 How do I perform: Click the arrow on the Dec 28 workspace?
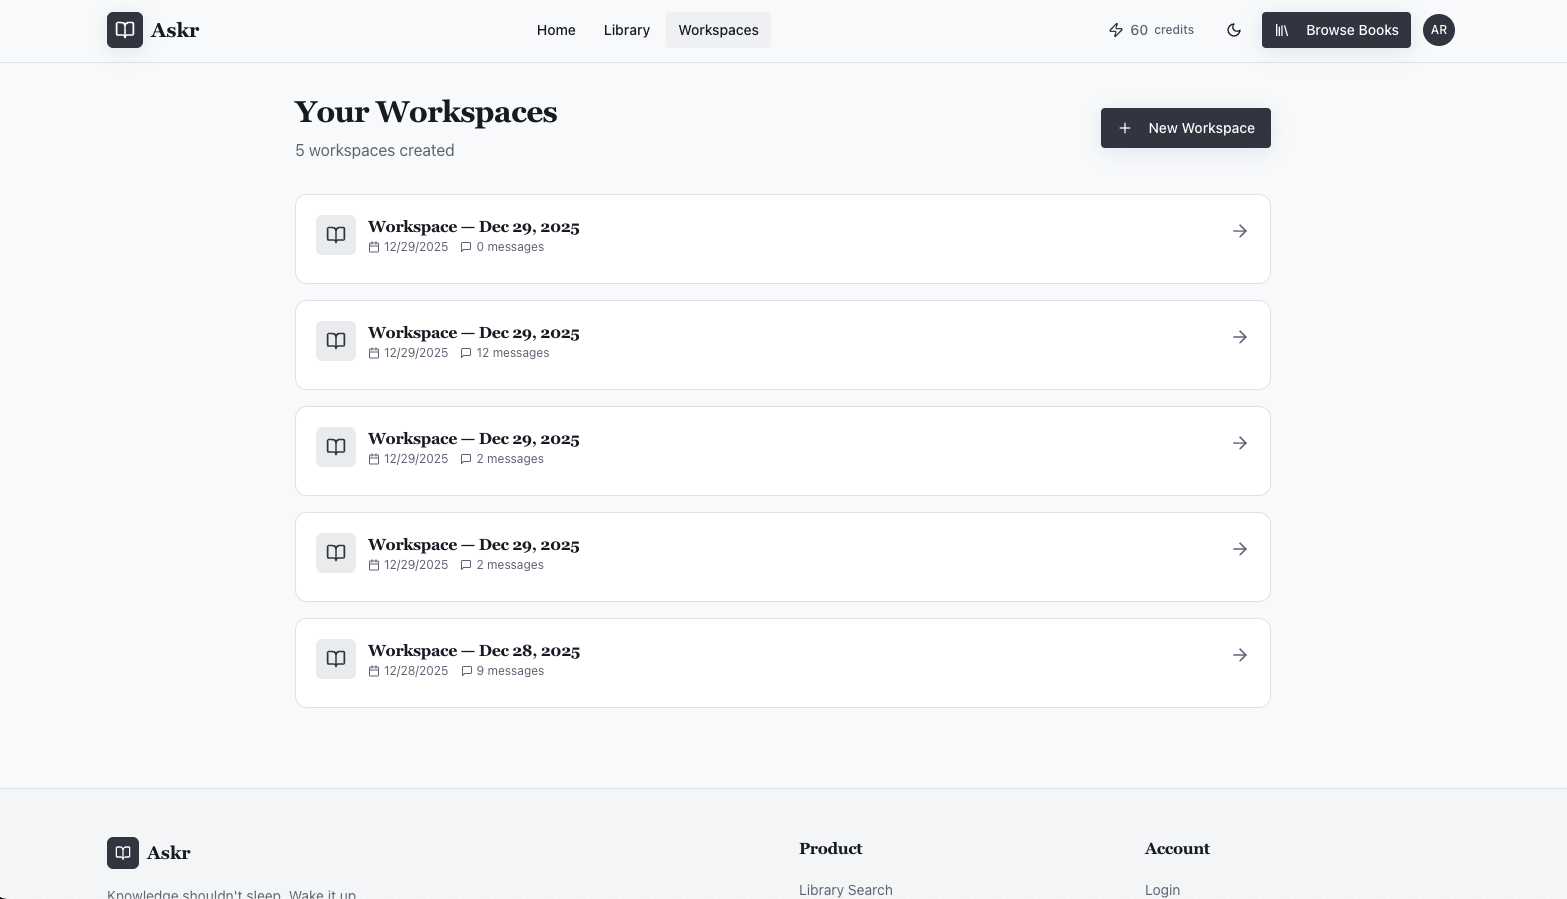(x=1240, y=655)
